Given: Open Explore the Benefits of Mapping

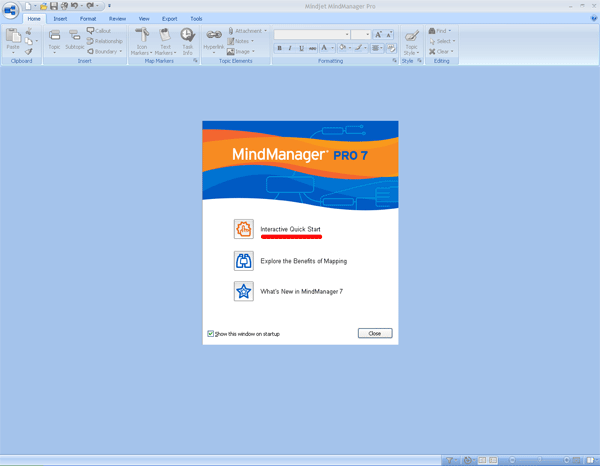Looking at the screenshot, I should (303, 261).
